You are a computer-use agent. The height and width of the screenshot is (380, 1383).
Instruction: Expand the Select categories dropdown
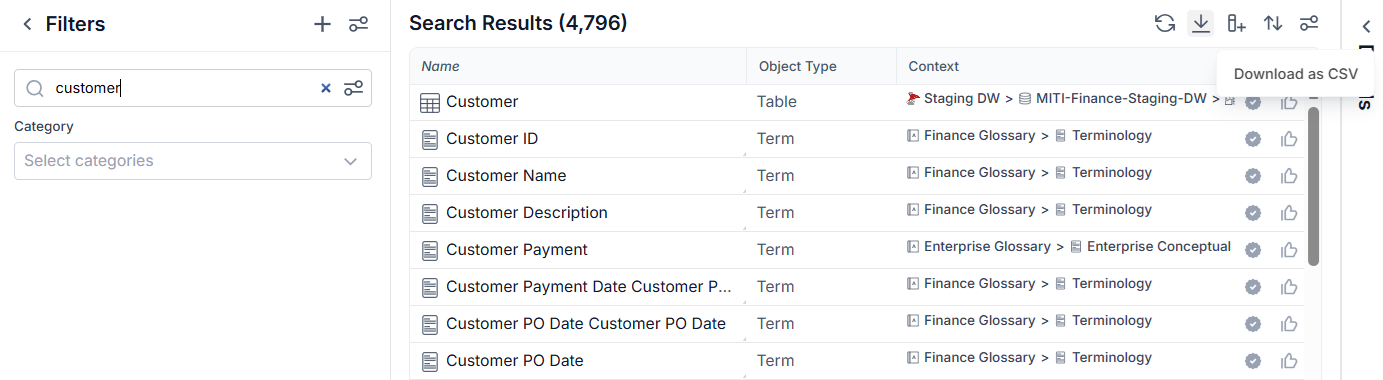193,161
